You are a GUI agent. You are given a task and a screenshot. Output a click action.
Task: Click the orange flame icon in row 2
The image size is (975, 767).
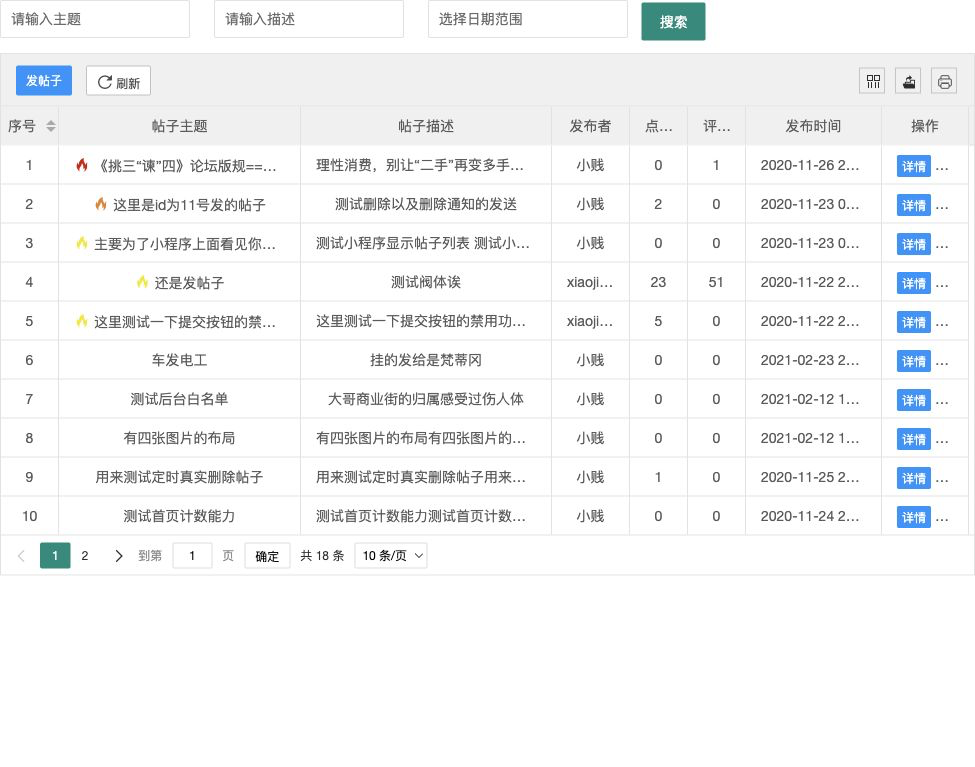point(101,204)
